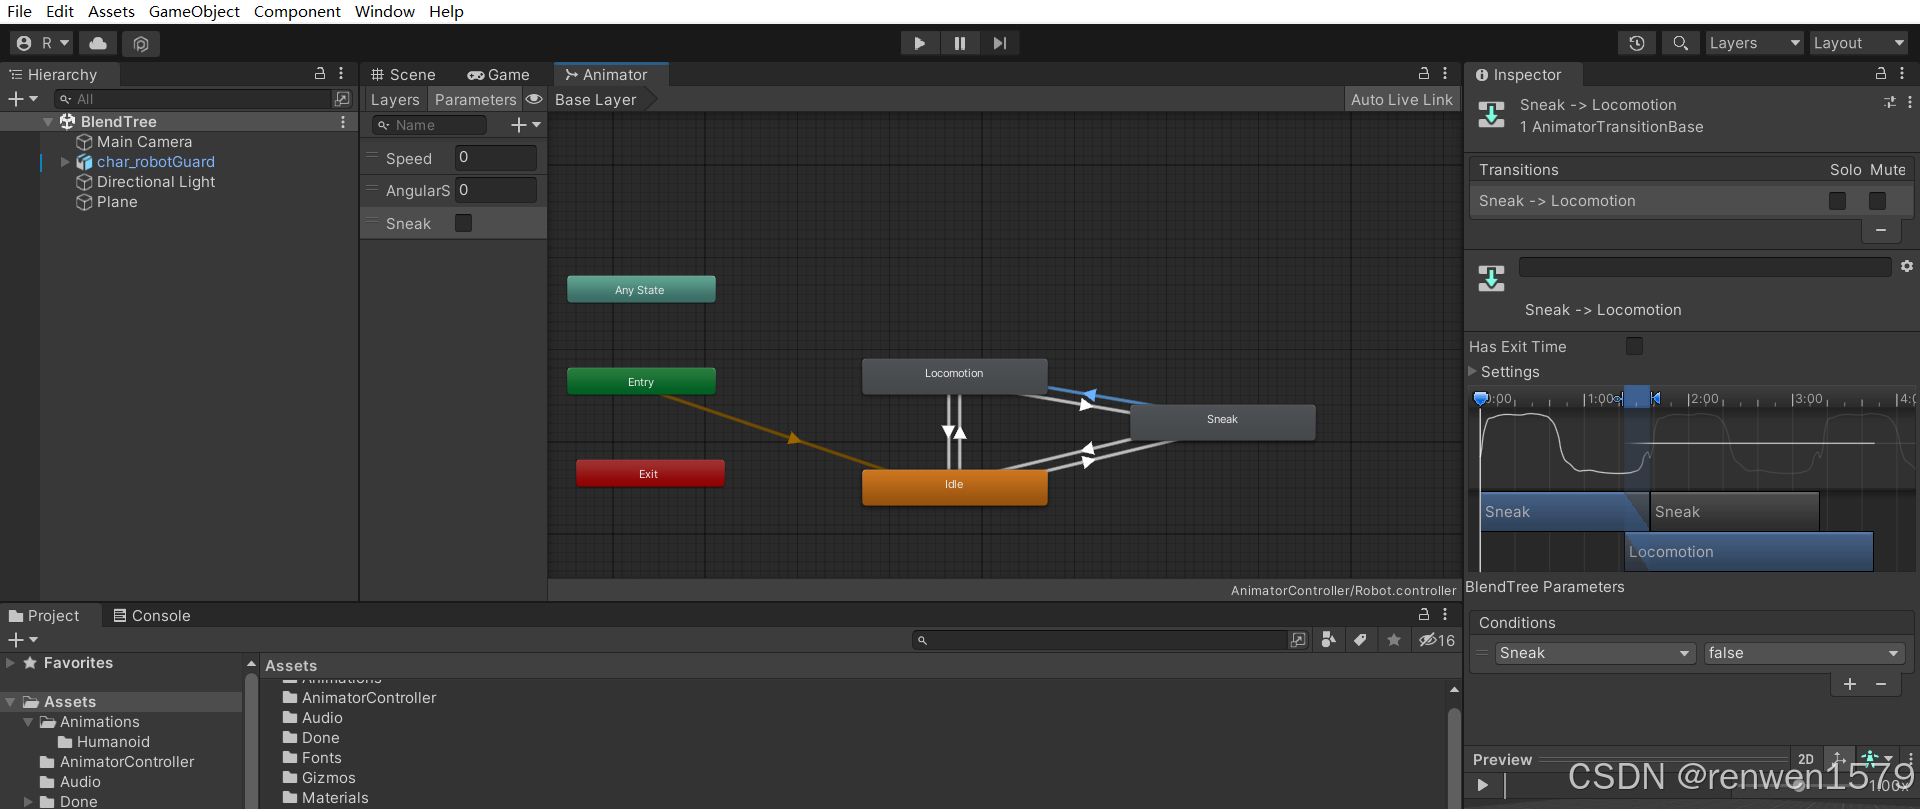
Task: Search project by label icon
Action: point(1360,640)
